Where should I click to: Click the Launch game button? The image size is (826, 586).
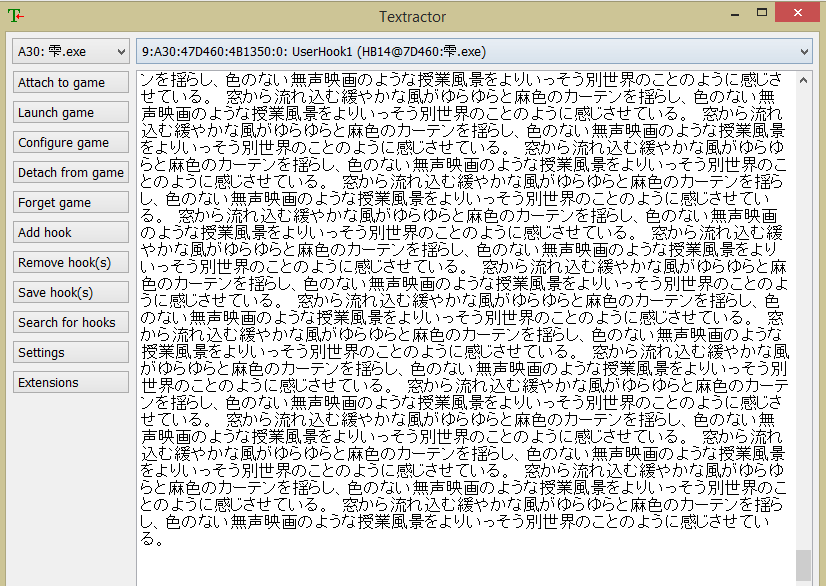point(71,113)
